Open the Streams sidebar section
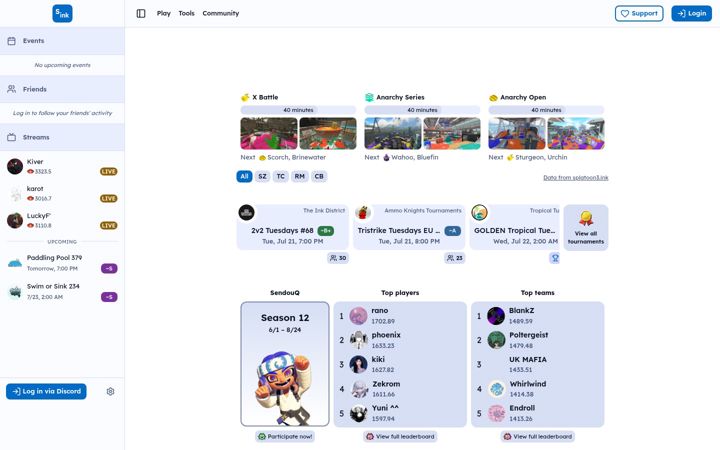720x450 pixels. pos(62,137)
